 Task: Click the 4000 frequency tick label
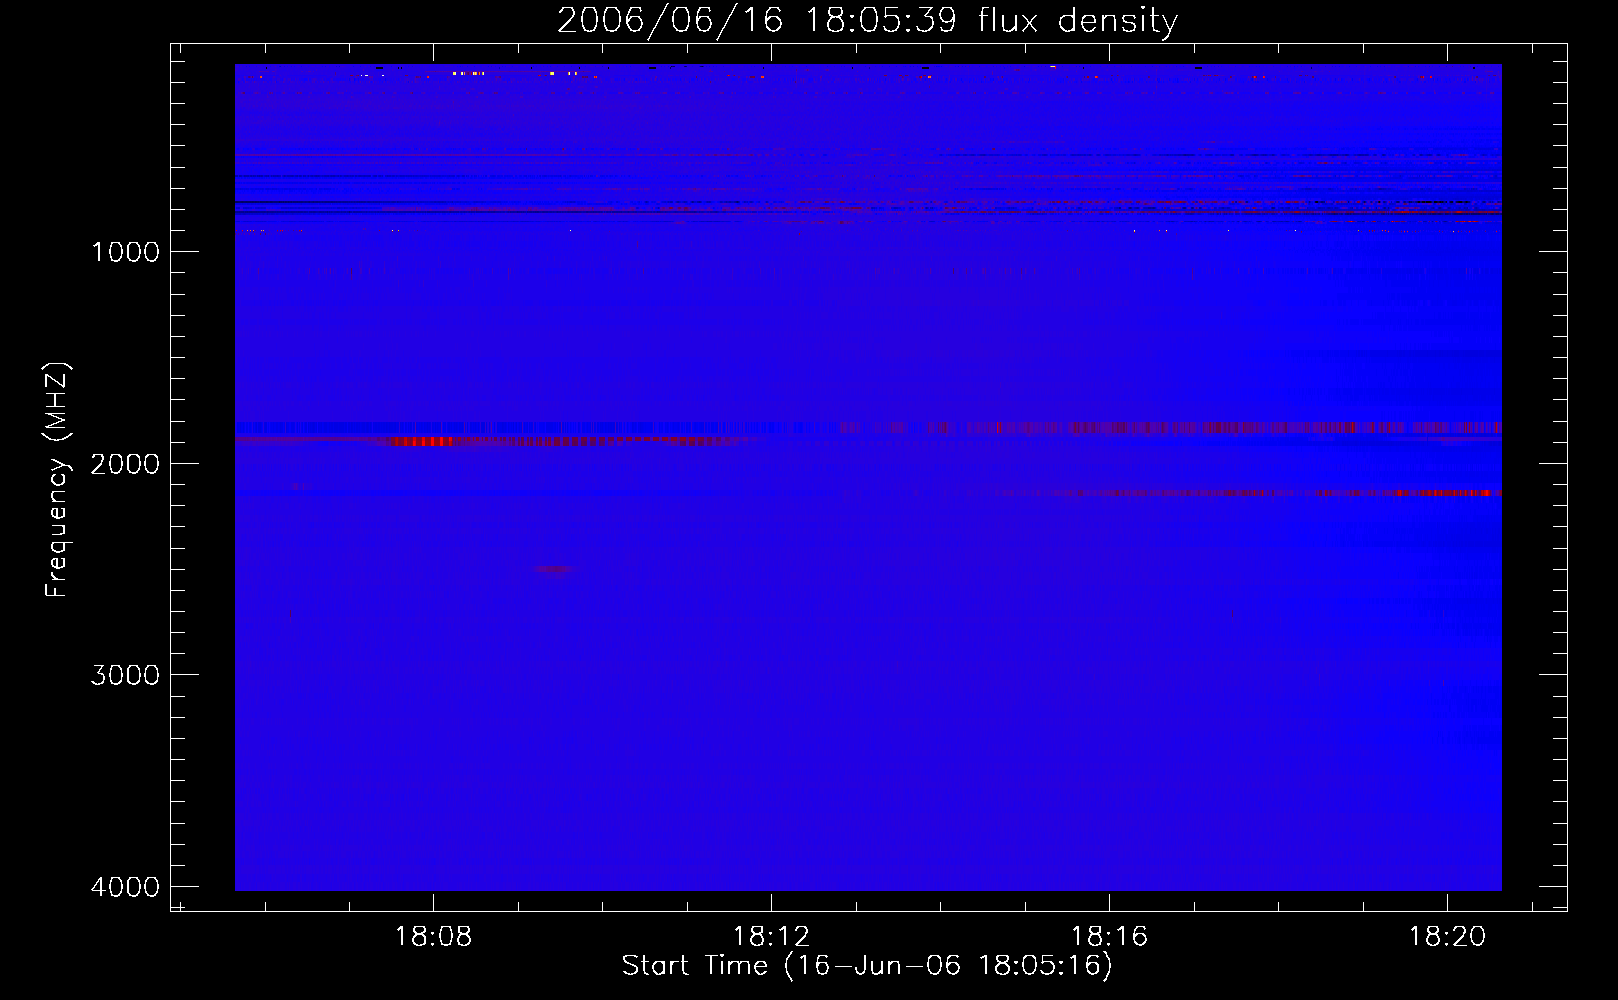pyautogui.click(x=125, y=887)
